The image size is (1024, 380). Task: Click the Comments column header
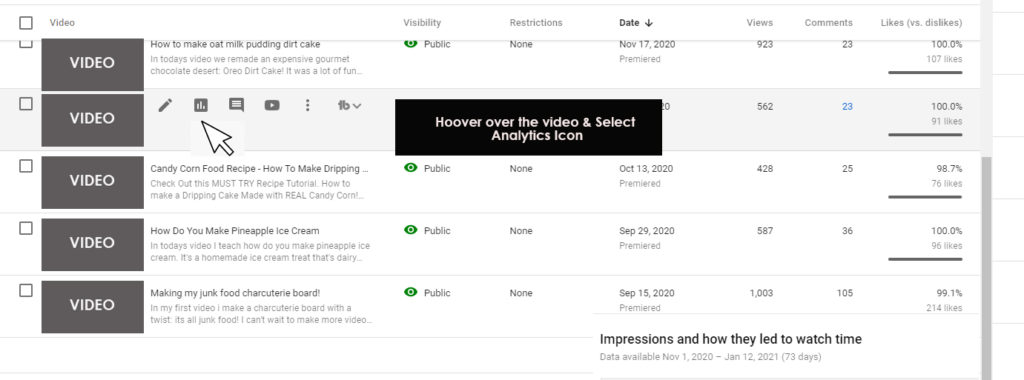tap(828, 23)
